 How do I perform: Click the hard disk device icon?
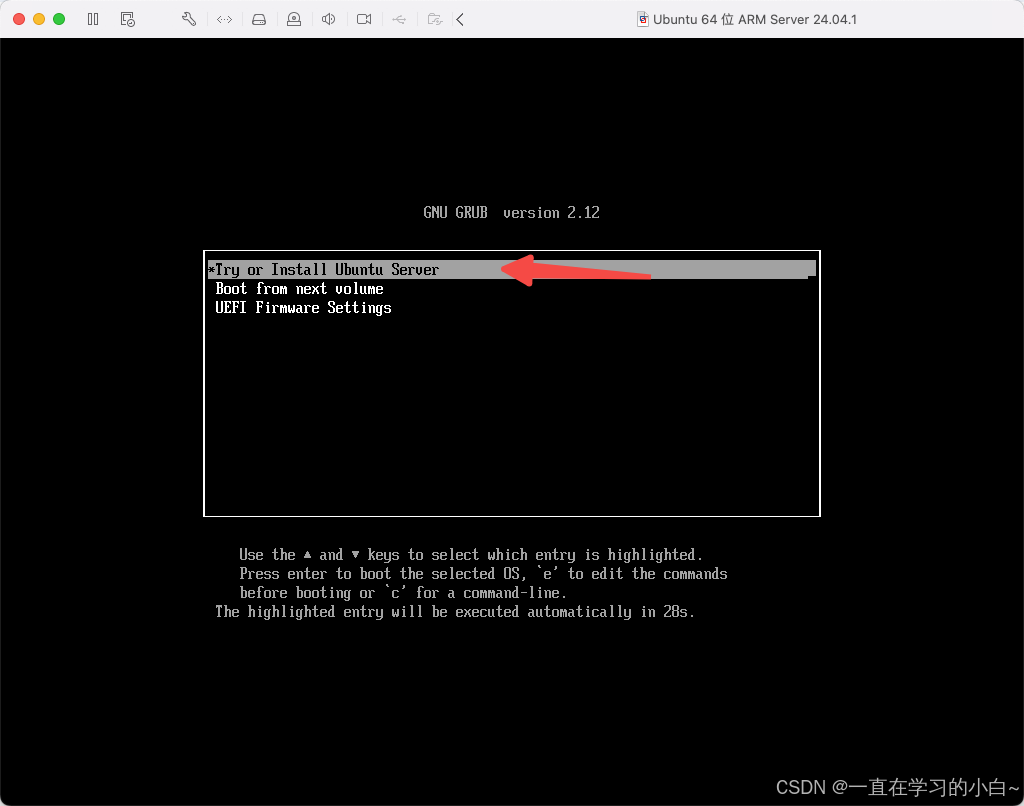[x=259, y=20]
